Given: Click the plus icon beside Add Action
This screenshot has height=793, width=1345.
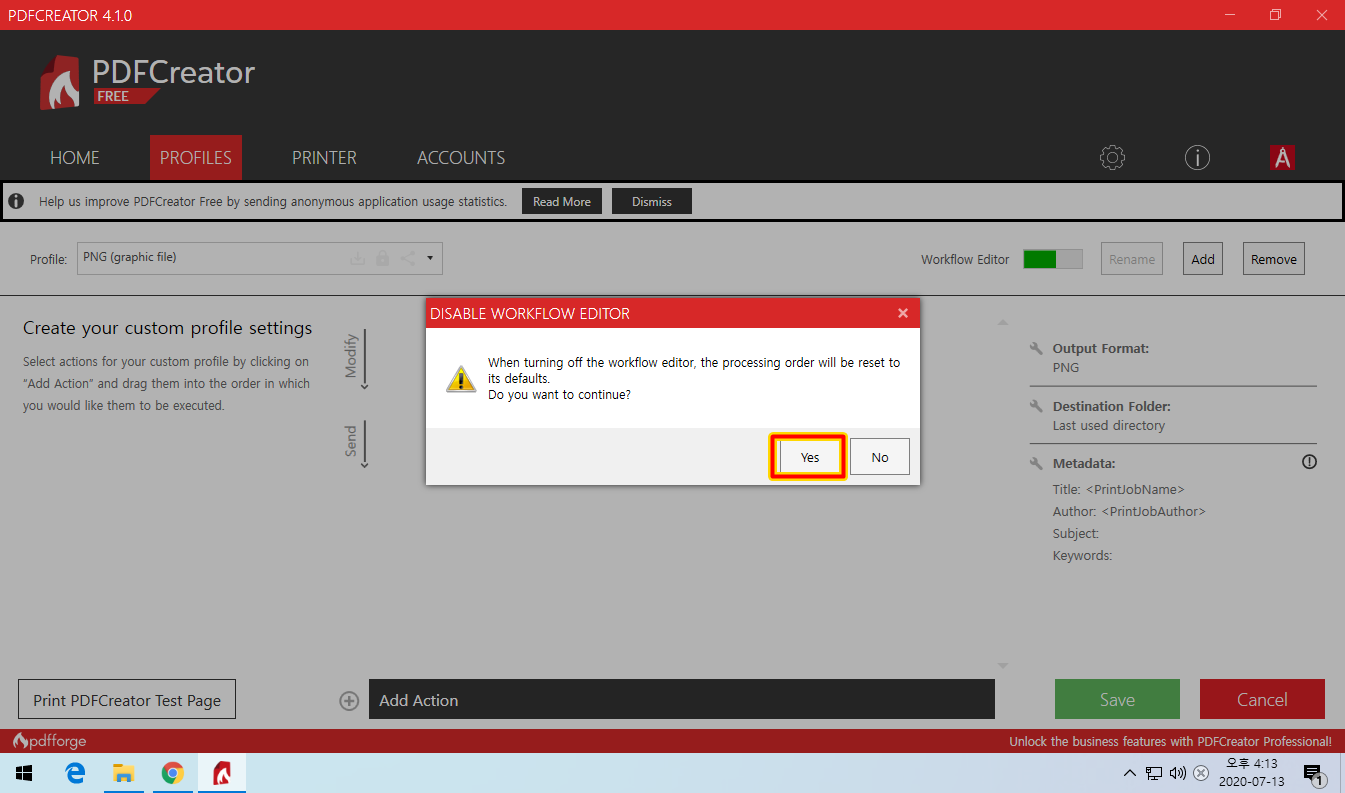Looking at the screenshot, I should [349, 701].
